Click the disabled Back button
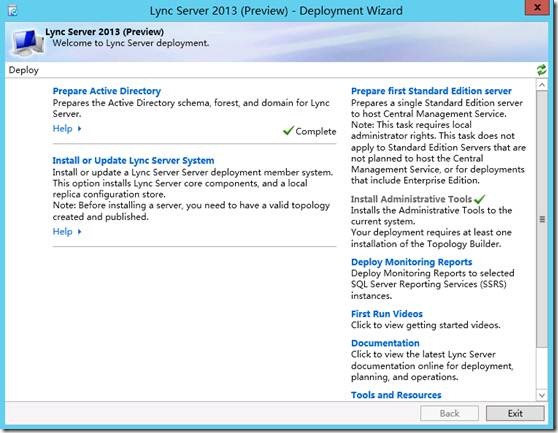Image resolution: width=558 pixels, height=433 pixels. click(449, 413)
